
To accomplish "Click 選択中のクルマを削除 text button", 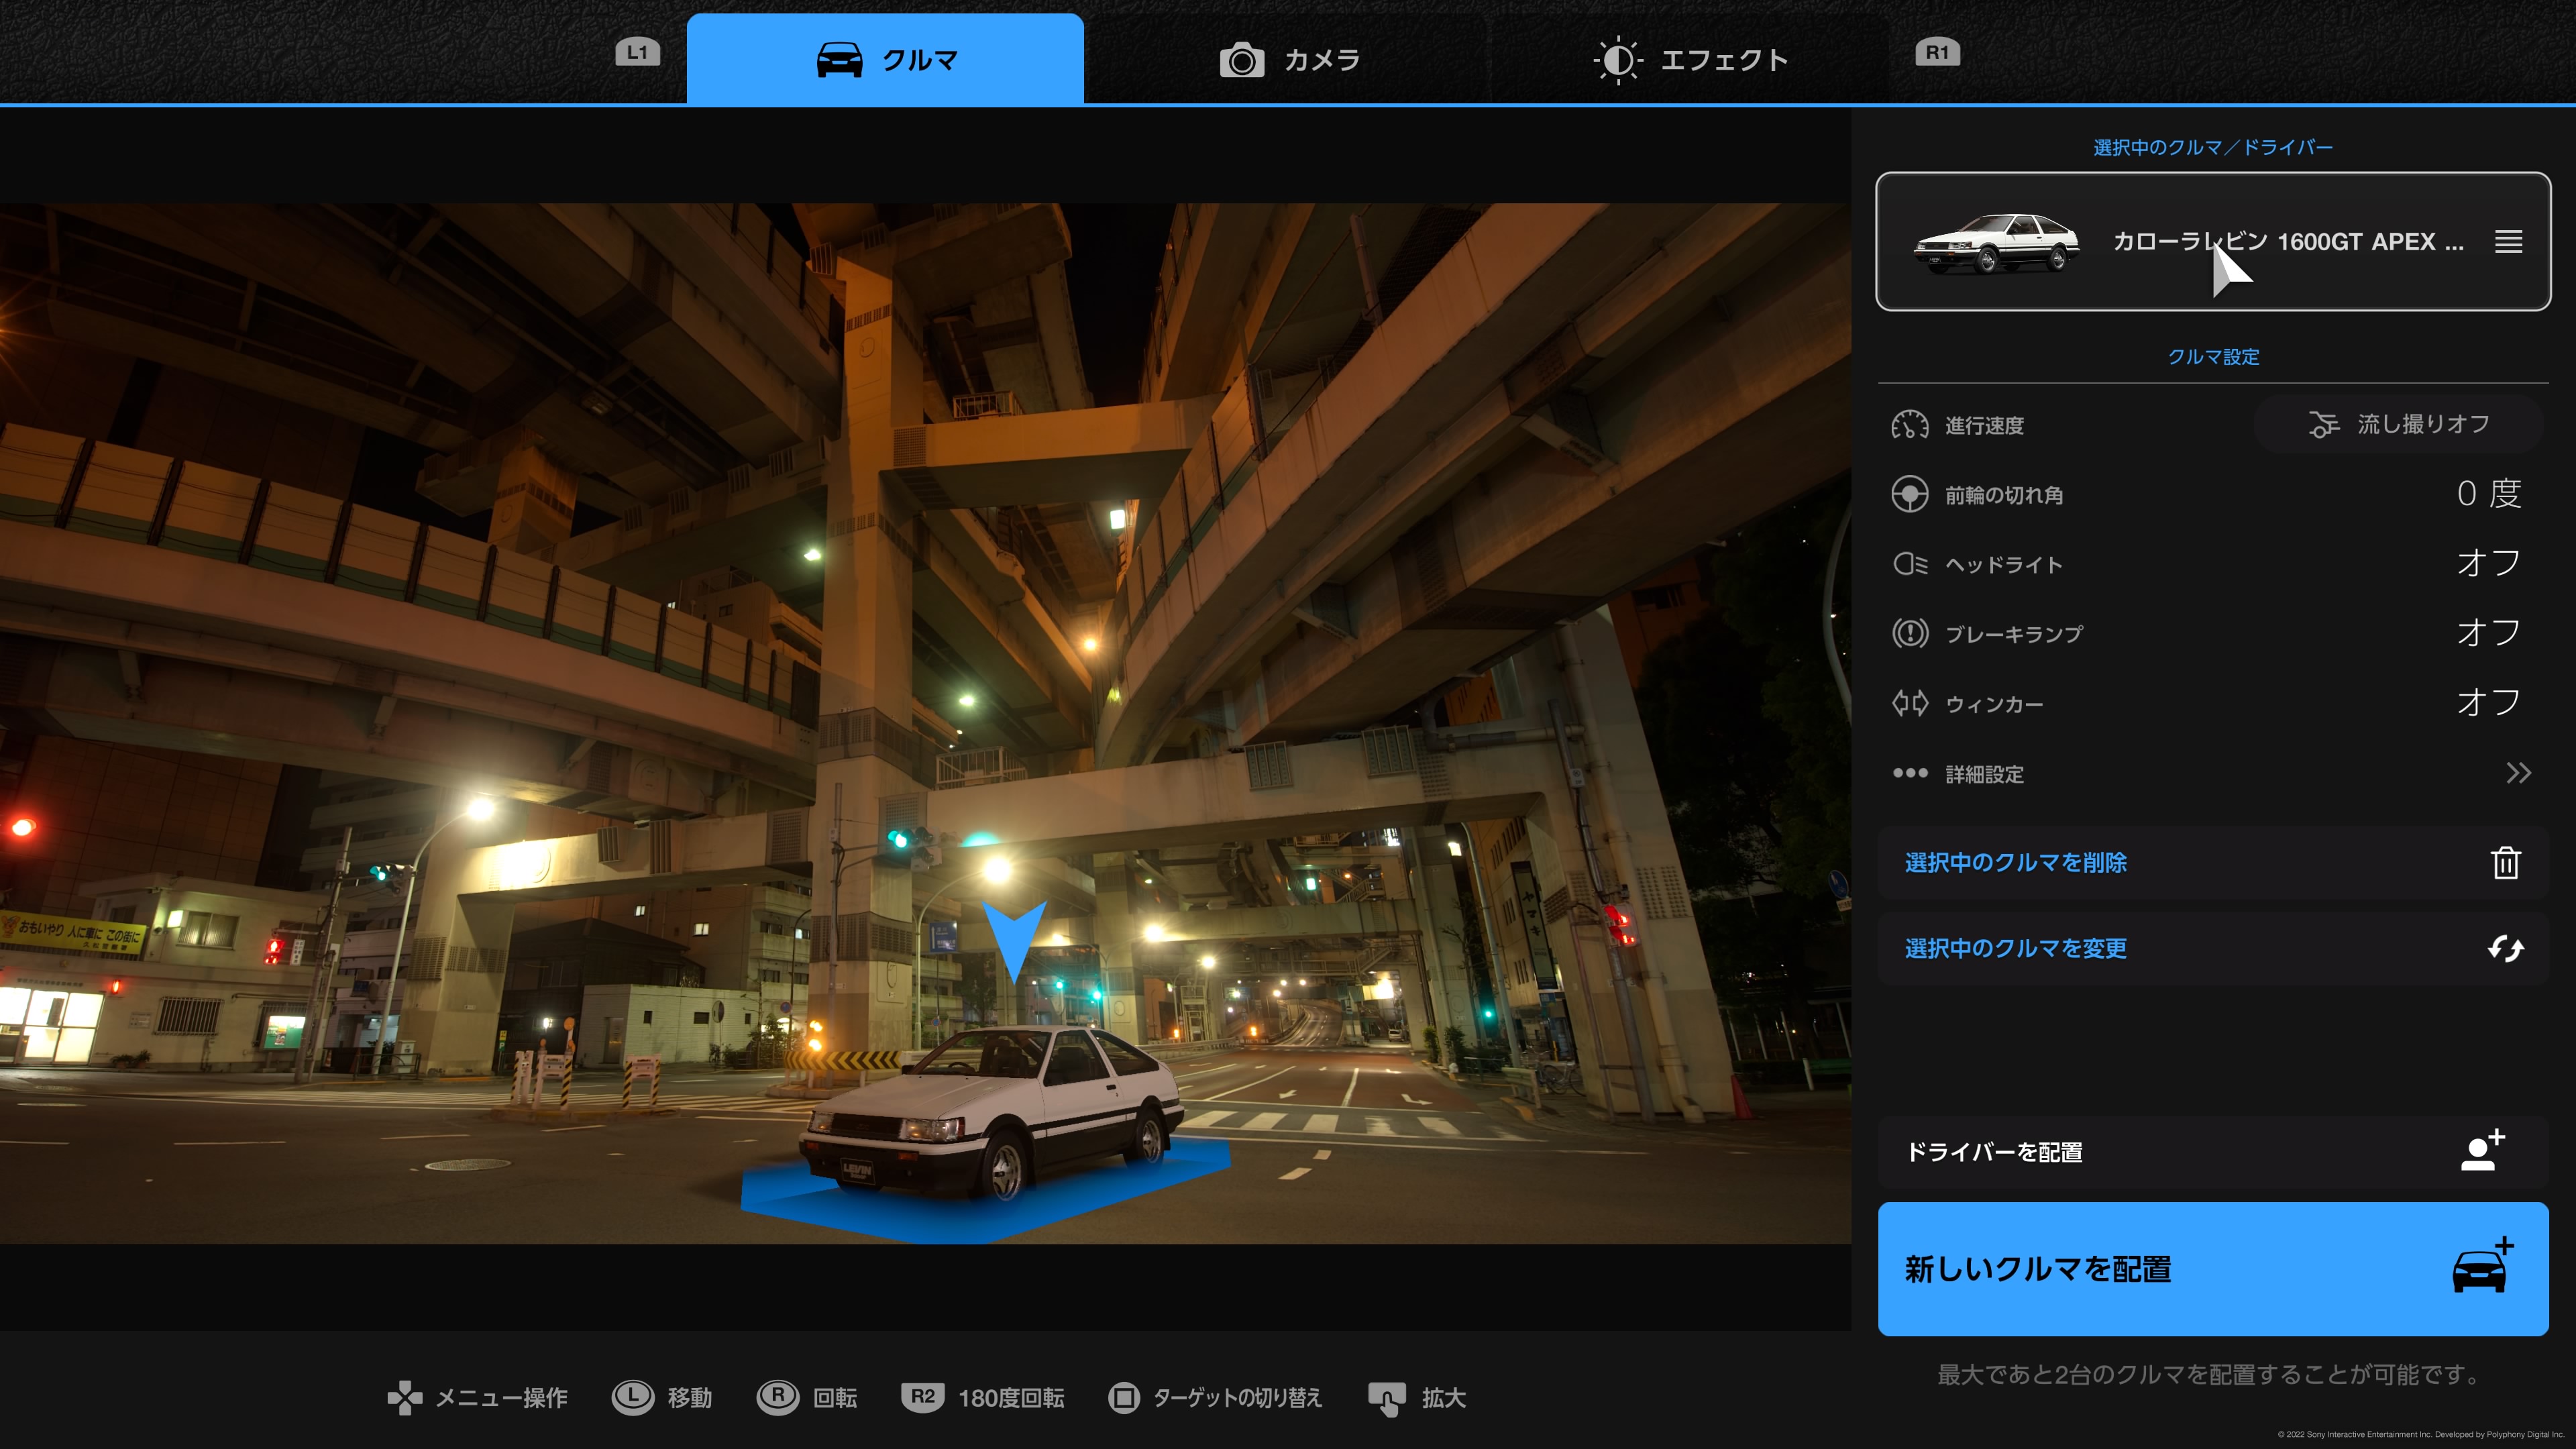I will [2015, 862].
